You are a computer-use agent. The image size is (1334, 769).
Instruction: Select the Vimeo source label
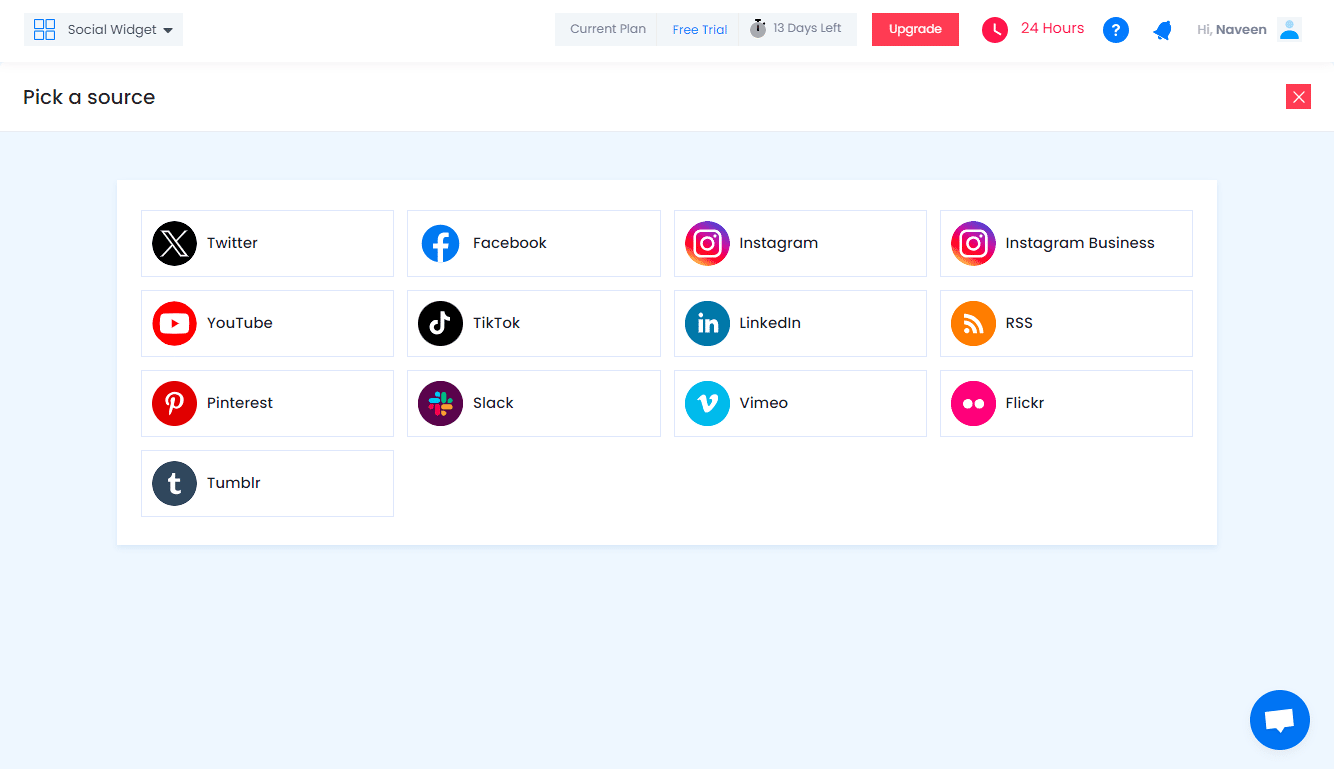[x=764, y=403]
